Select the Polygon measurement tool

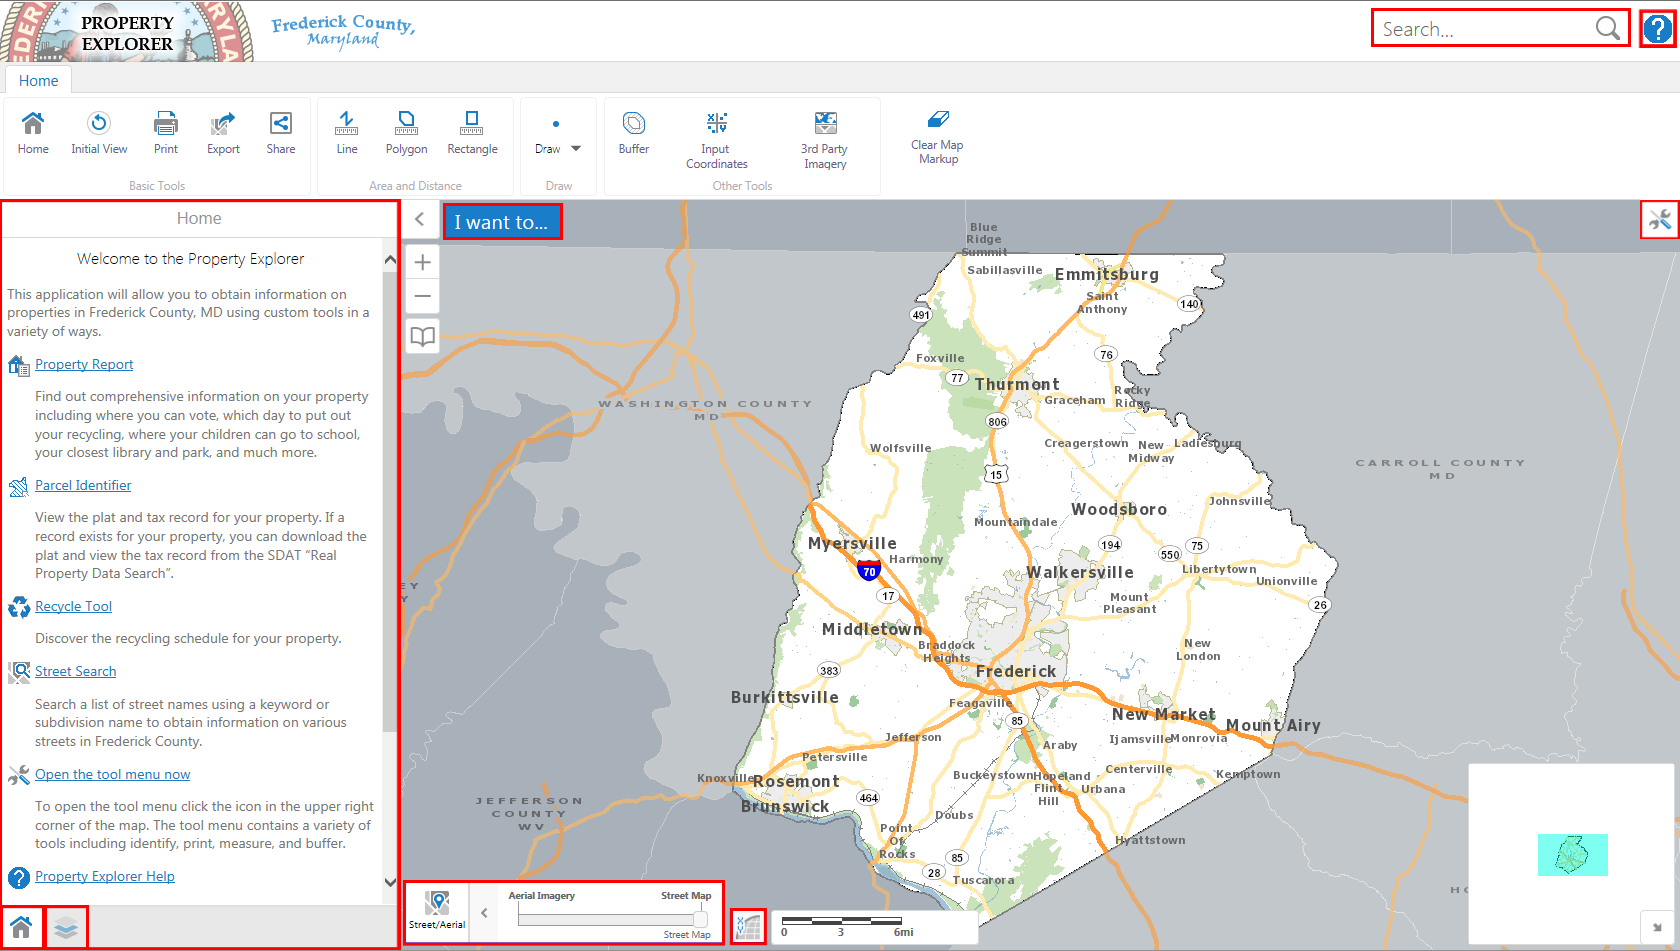(406, 135)
